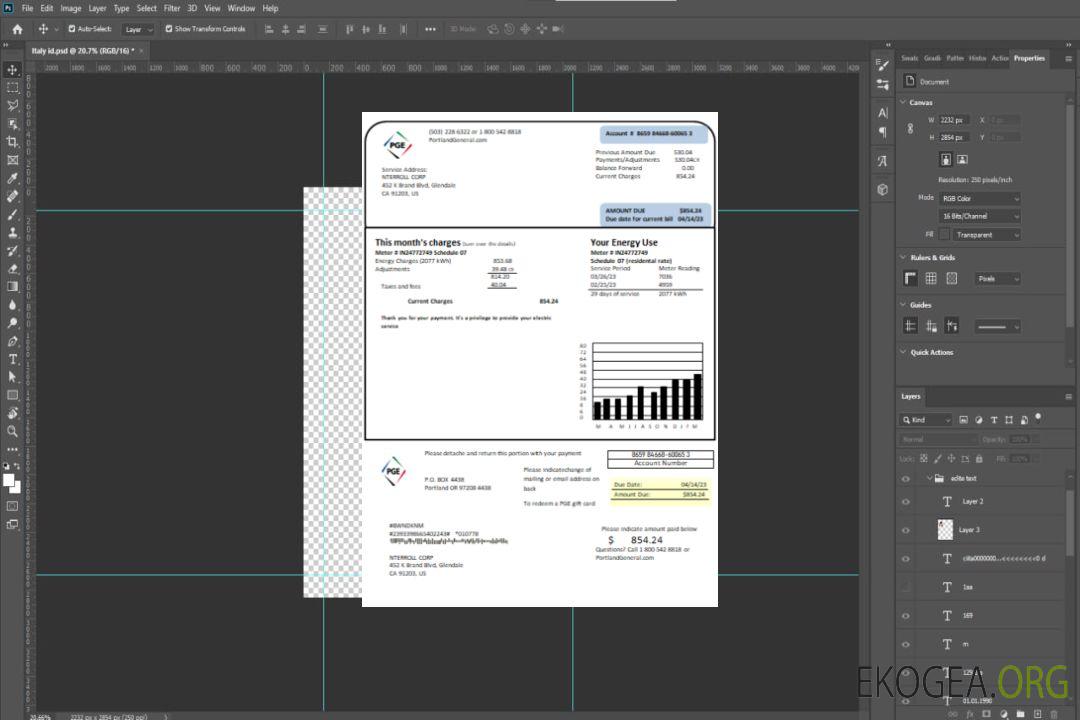
Task: Select the Zoom tool in toolbar
Action: point(13,431)
